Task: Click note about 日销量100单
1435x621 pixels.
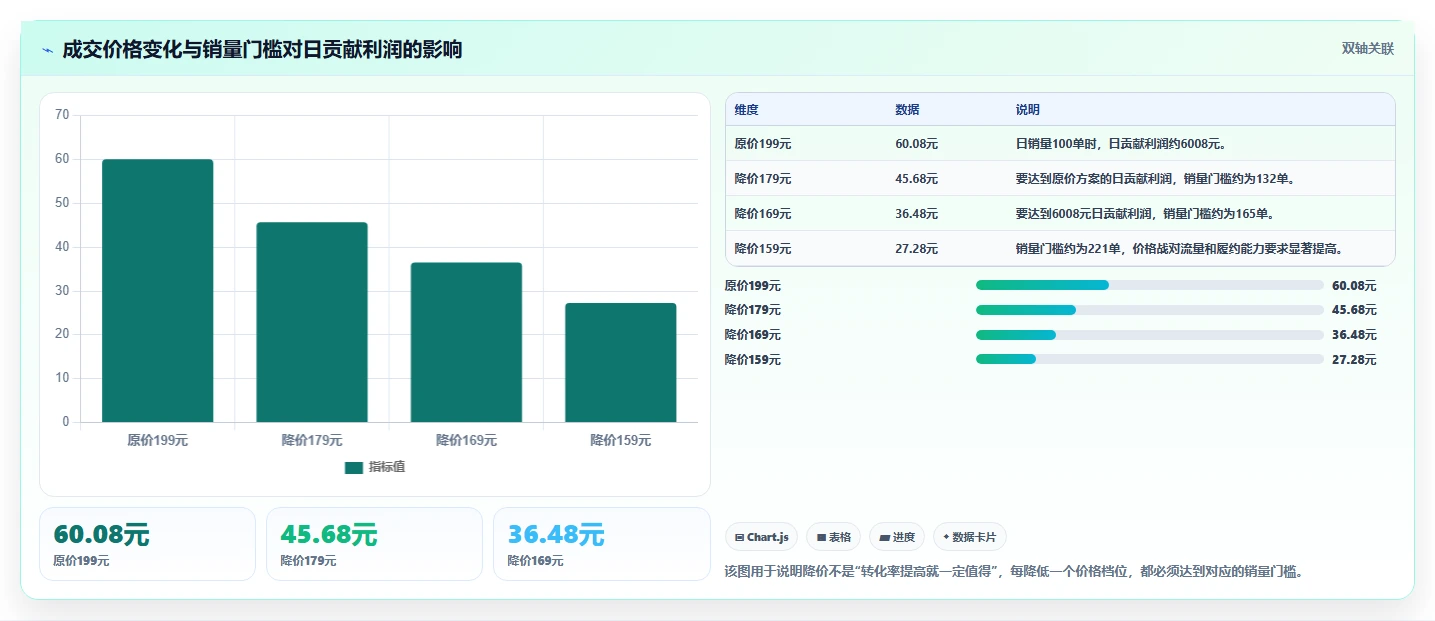Action: point(1121,144)
